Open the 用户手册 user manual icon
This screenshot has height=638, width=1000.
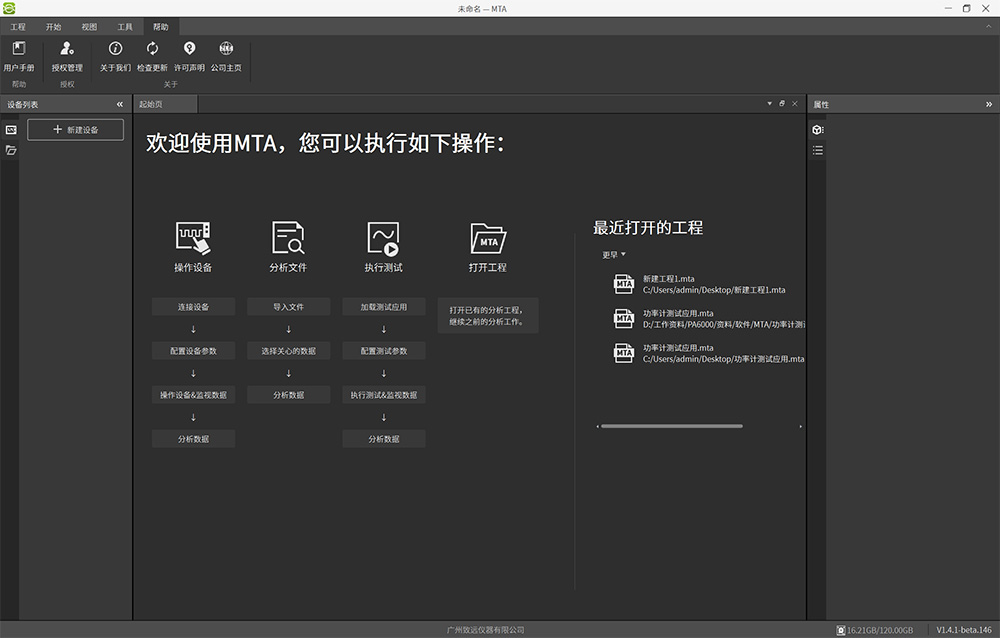pyautogui.click(x=18, y=49)
